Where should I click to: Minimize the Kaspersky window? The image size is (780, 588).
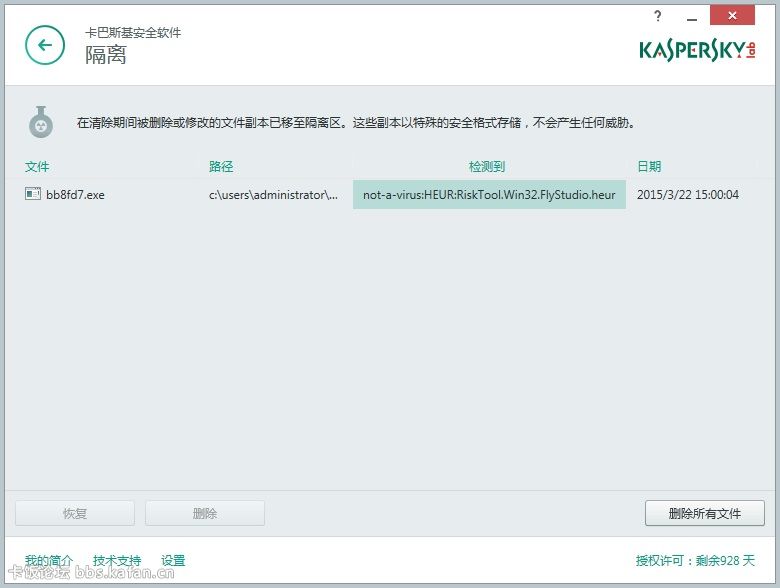click(690, 16)
